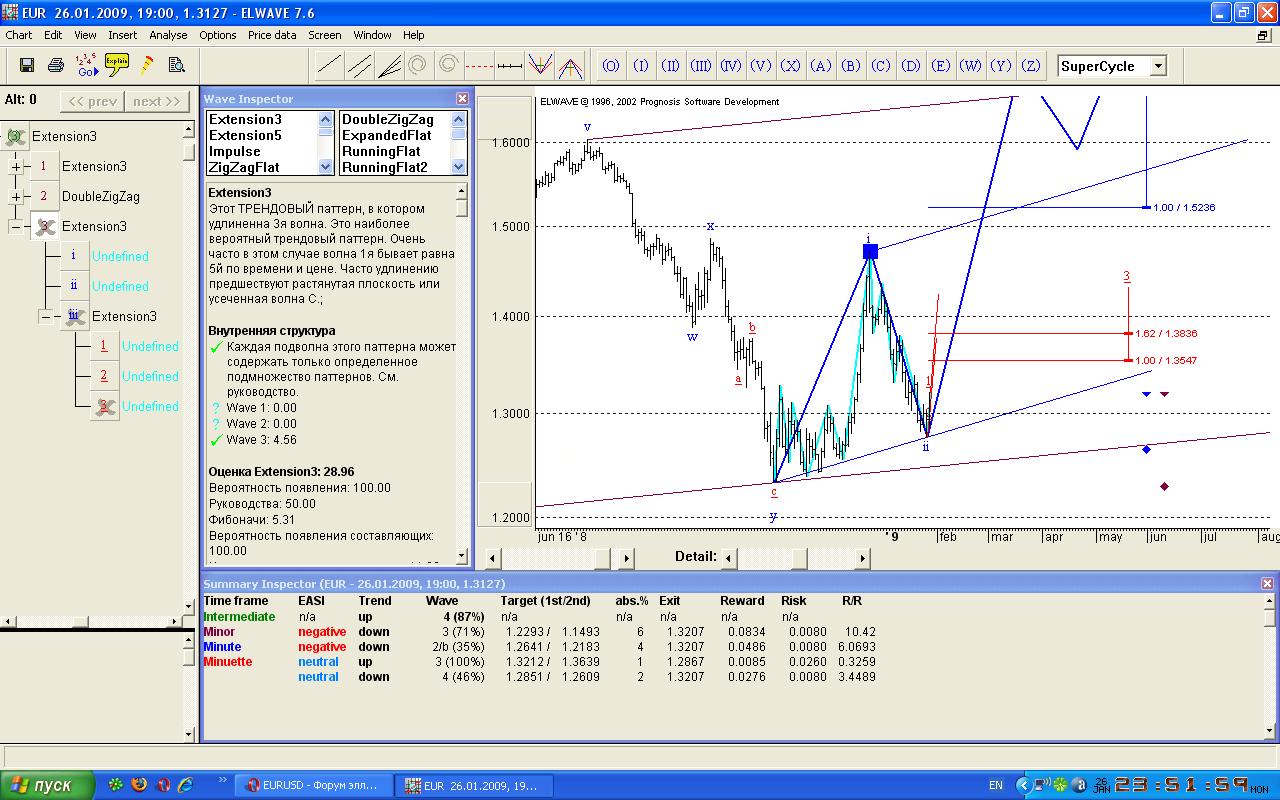Select the parallel channel lines tool

pos(358,65)
